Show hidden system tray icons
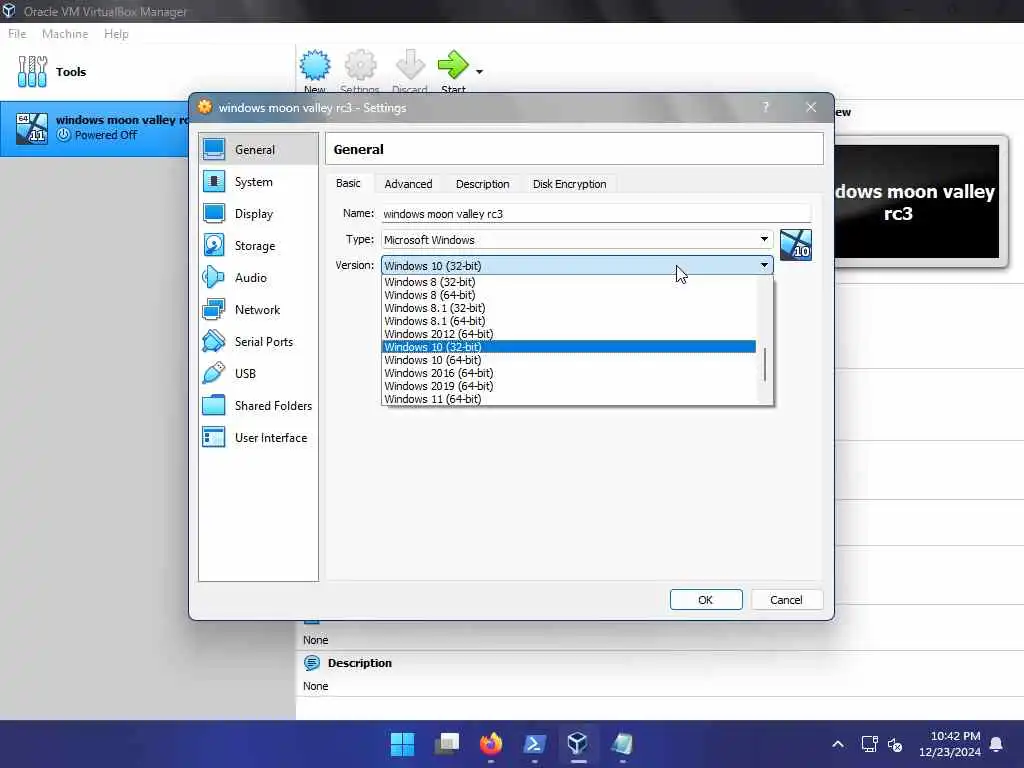The image size is (1024, 768). coord(838,744)
